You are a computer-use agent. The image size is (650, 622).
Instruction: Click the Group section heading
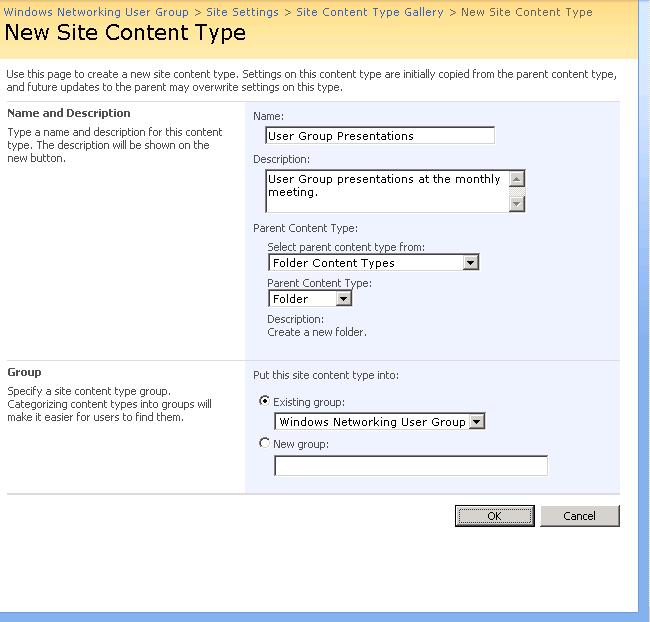(x=24, y=372)
